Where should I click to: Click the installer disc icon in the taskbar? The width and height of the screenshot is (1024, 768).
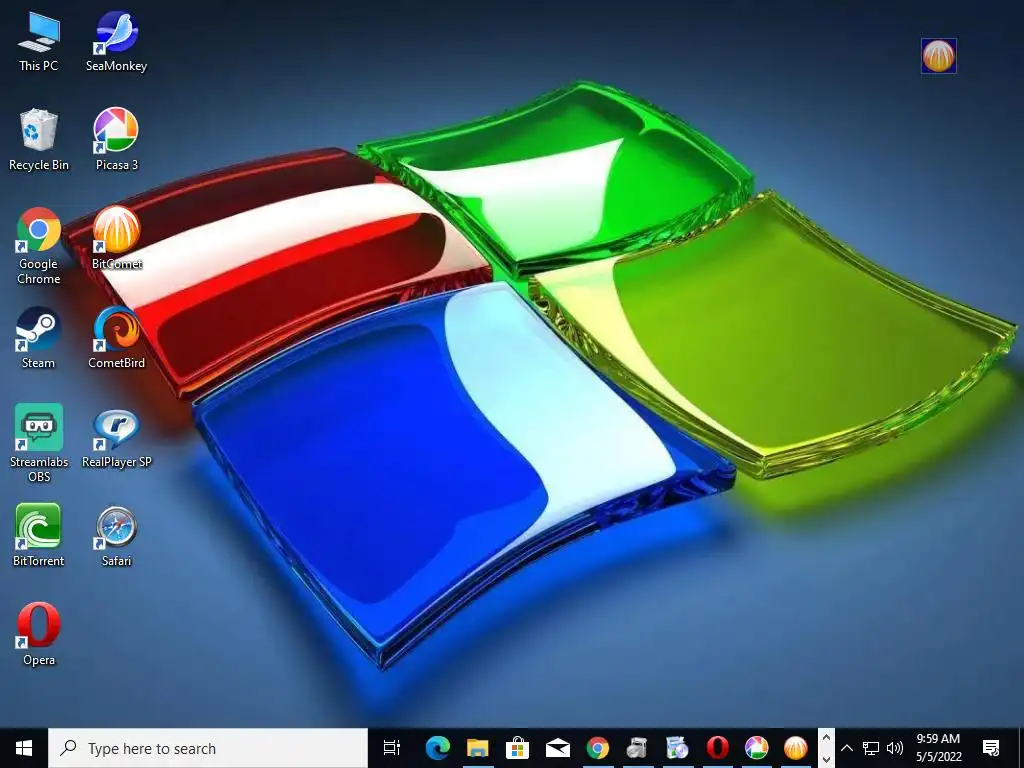677,748
